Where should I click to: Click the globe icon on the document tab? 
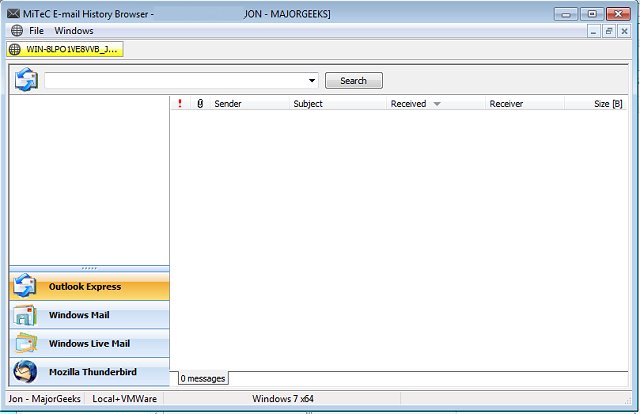pos(15,49)
